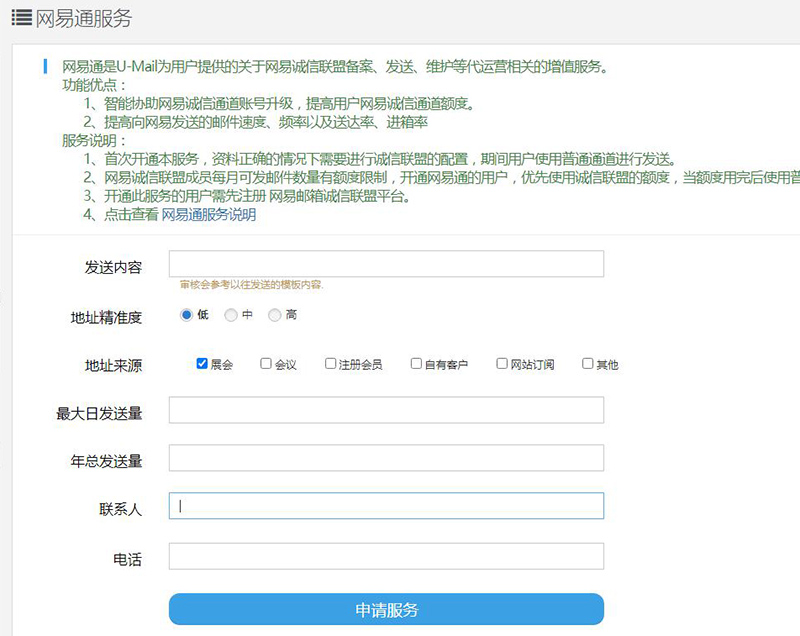The height and width of the screenshot is (636, 800).
Task: Focus the 发送内容 input field
Action: [386, 263]
